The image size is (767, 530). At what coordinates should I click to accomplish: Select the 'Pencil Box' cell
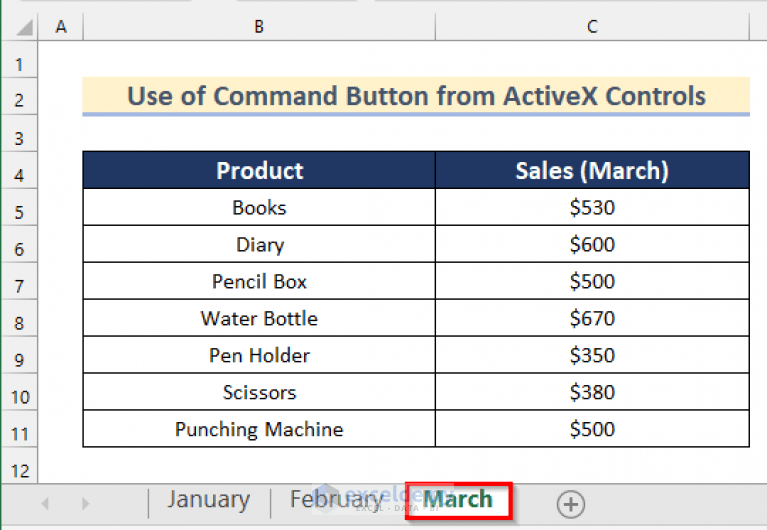point(259,281)
